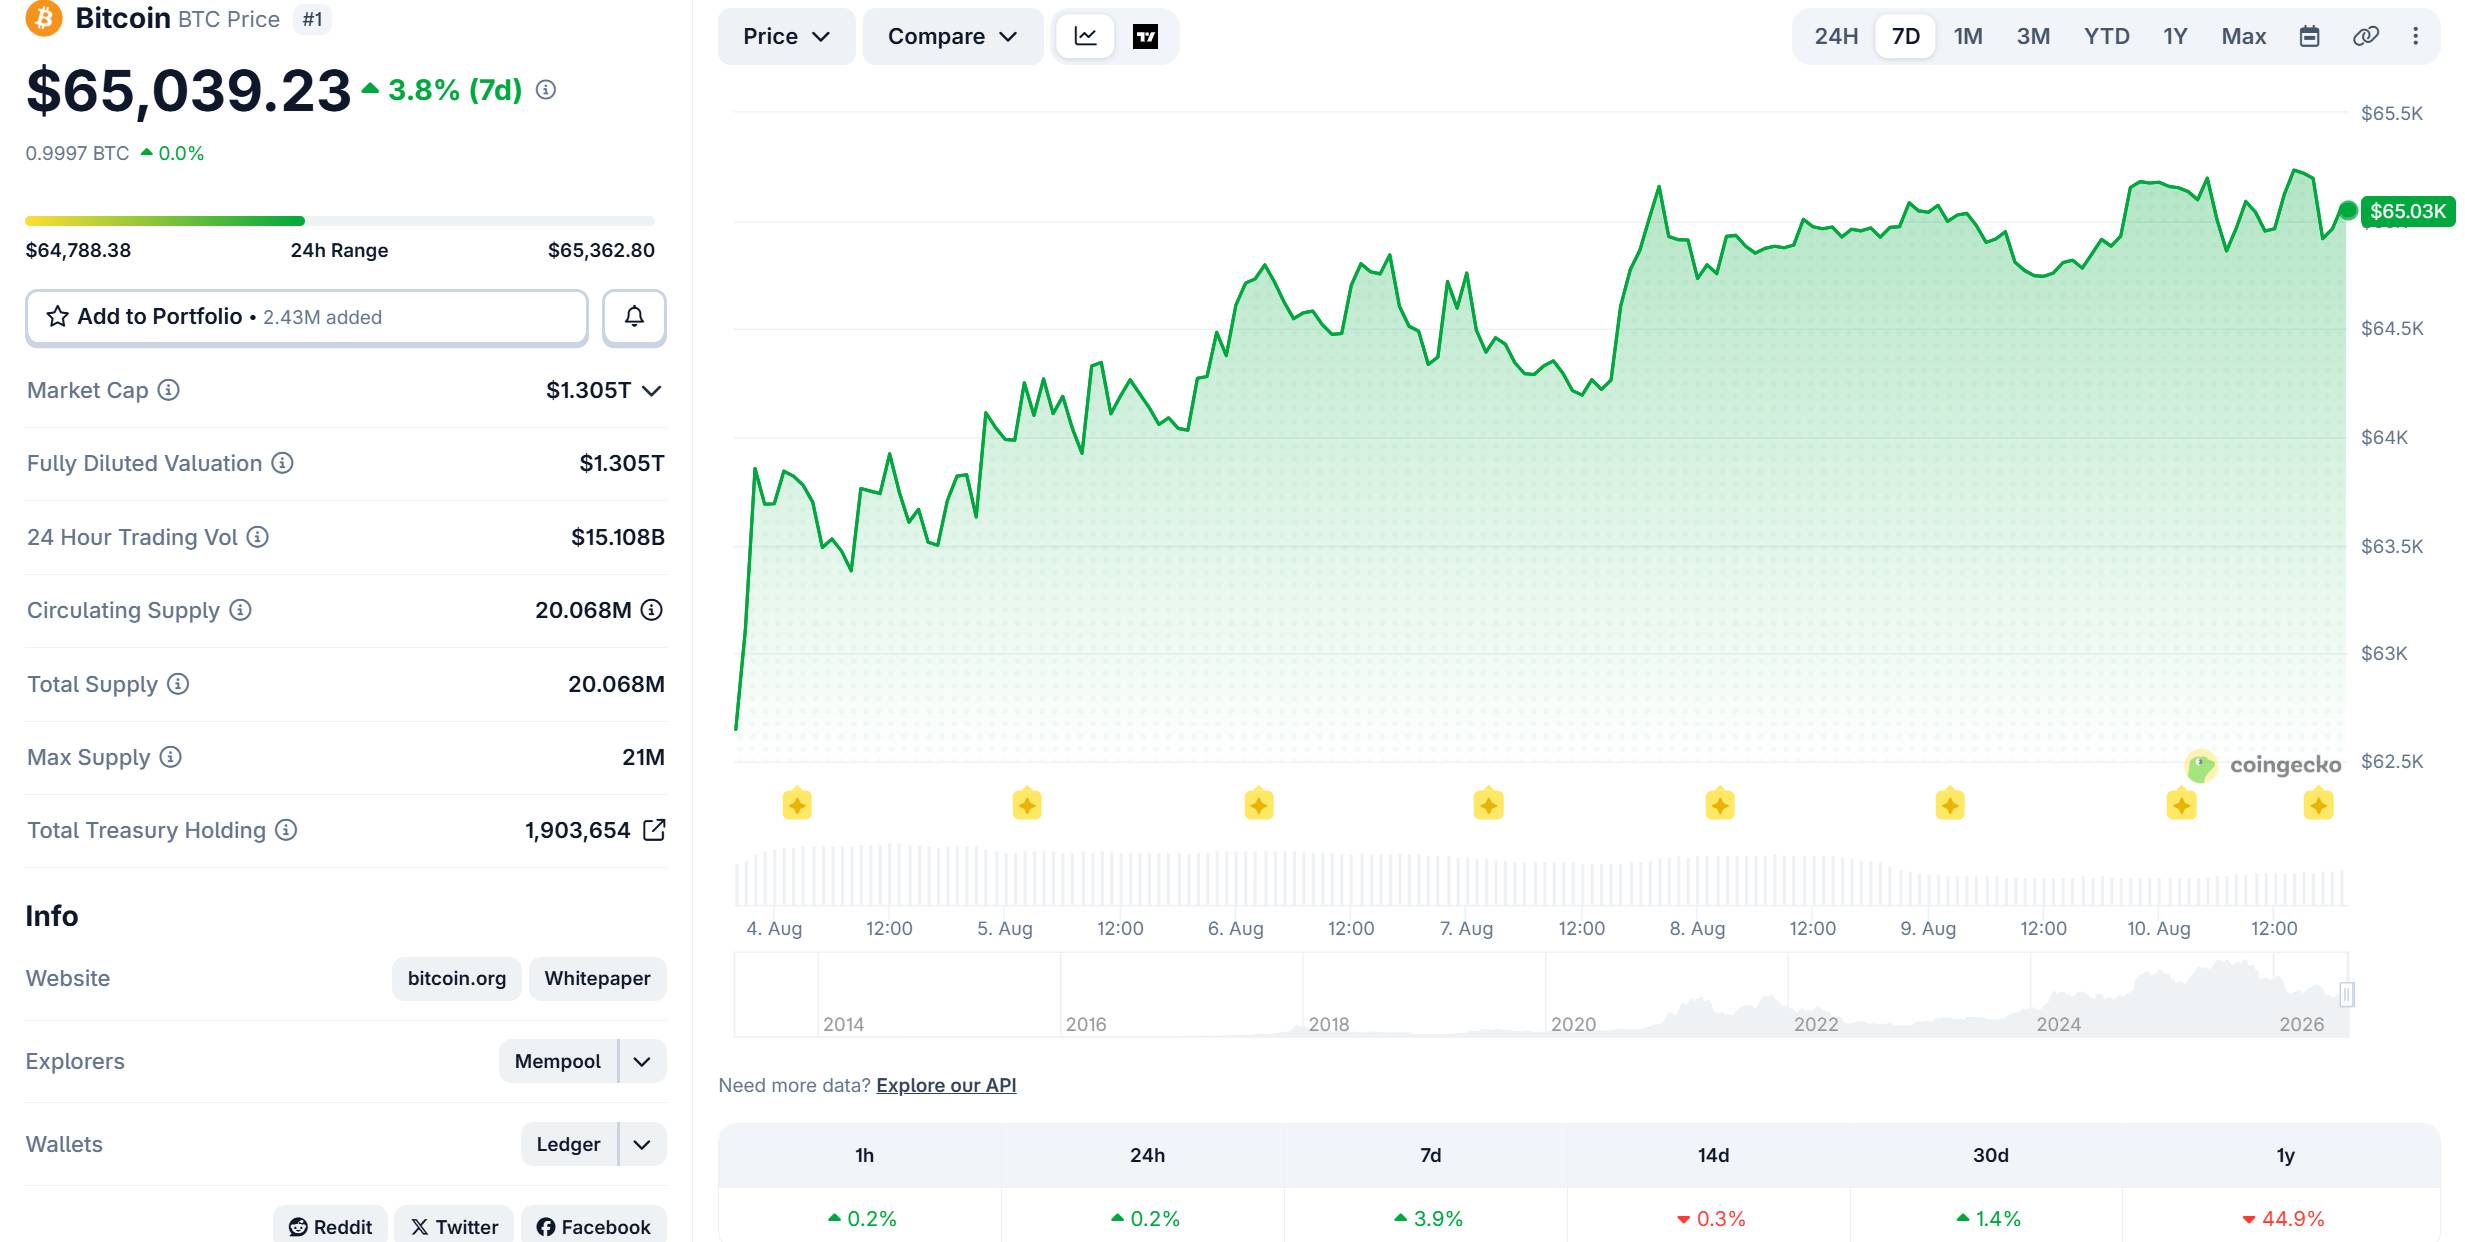Click the $15.108B trading volume value
The image size is (2465, 1242).
(618, 538)
